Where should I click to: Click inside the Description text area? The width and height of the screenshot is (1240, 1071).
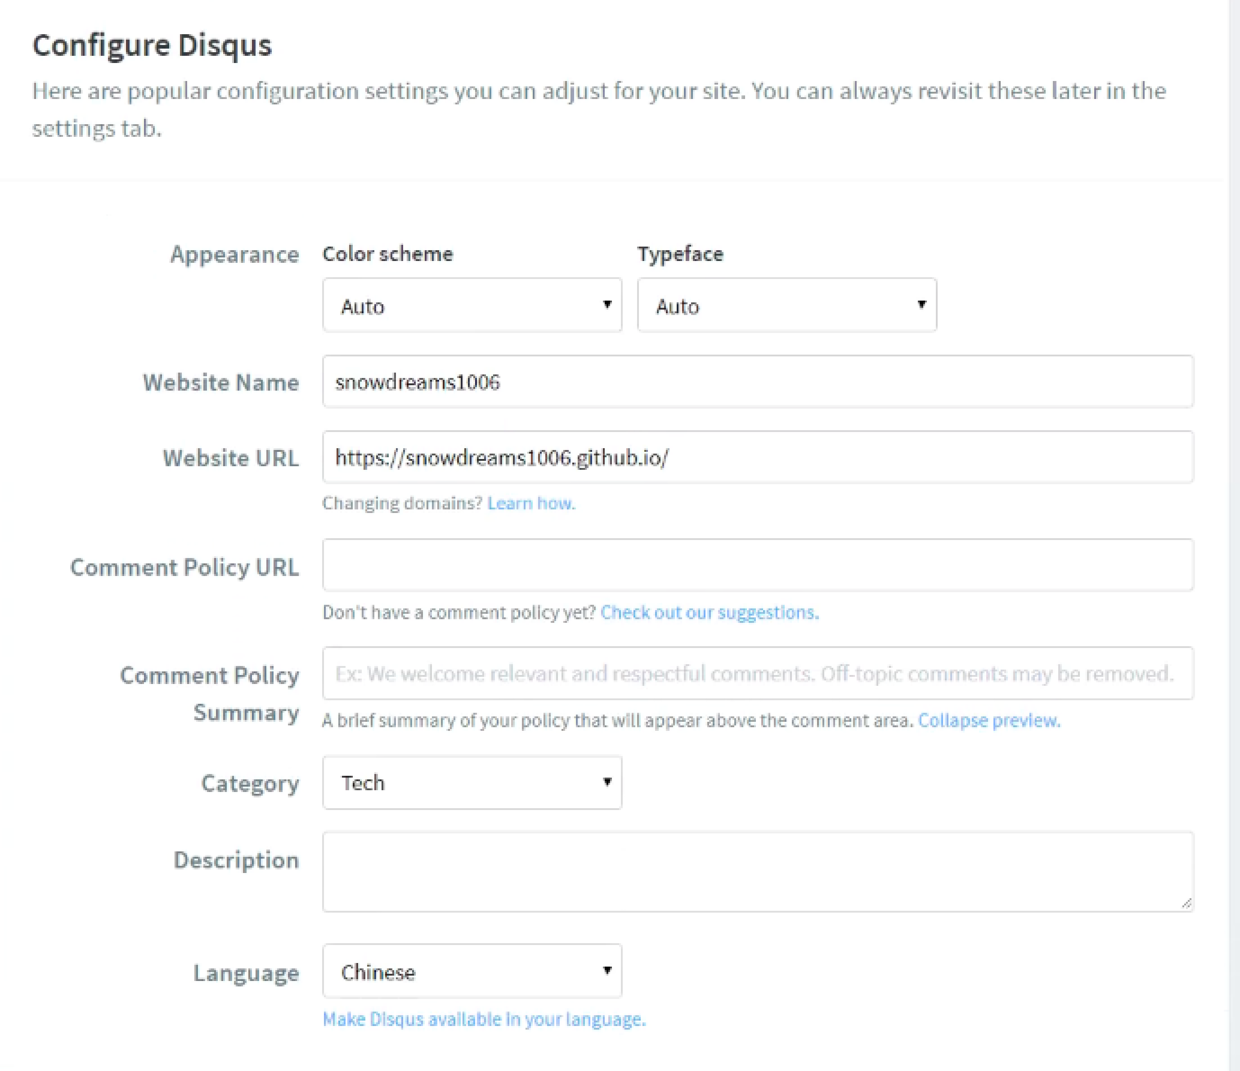[757, 870]
